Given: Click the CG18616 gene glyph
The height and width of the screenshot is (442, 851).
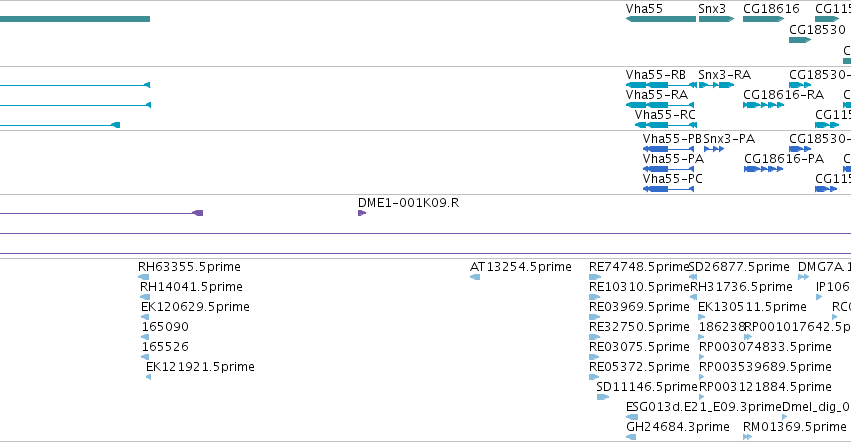Looking at the screenshot, I should tap(763, 19).
